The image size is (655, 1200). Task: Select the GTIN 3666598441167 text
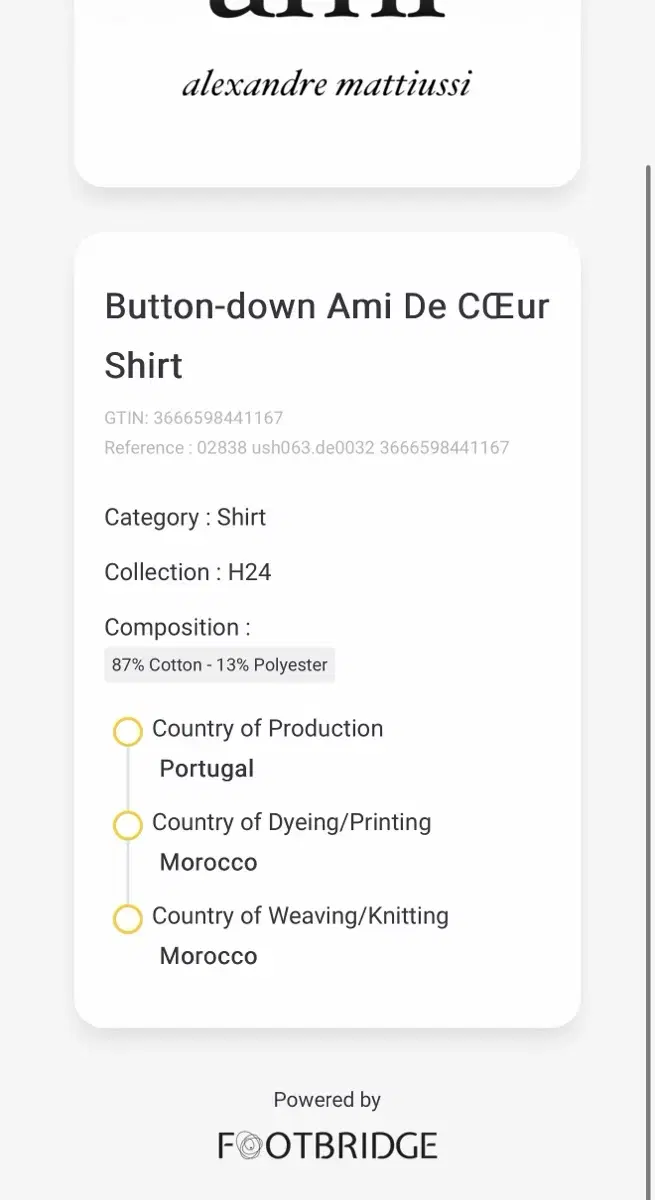[193, 418]
